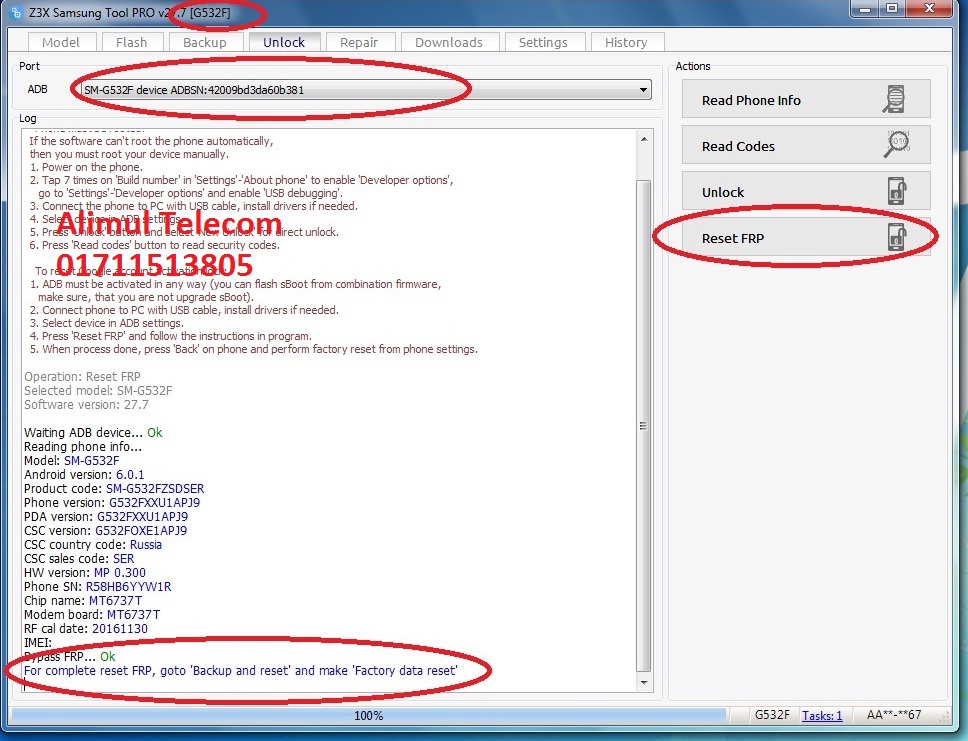Click the phone magnifier icon on Read Phone Info
This screenshot has height=741, width=968.
(x=894, y=99)
